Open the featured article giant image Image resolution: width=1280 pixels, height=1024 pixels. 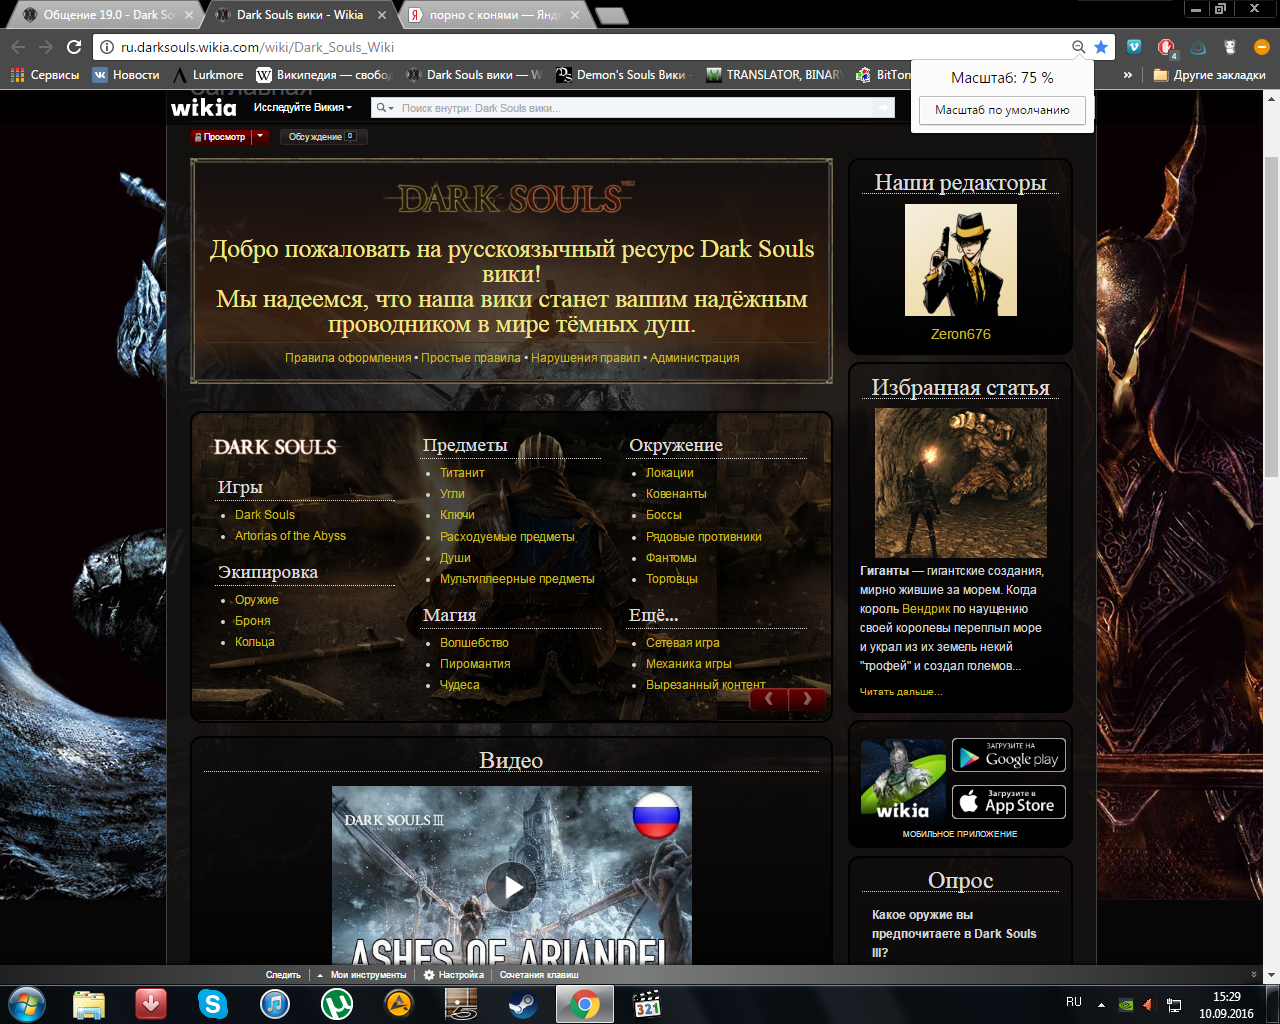(x=961, y=483)
